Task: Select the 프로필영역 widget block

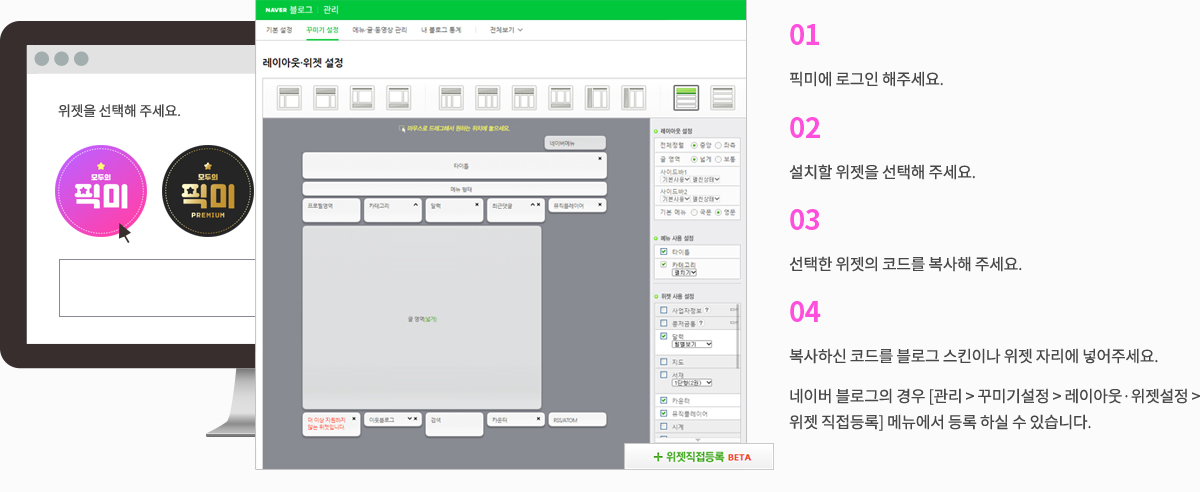Action: 331,209
